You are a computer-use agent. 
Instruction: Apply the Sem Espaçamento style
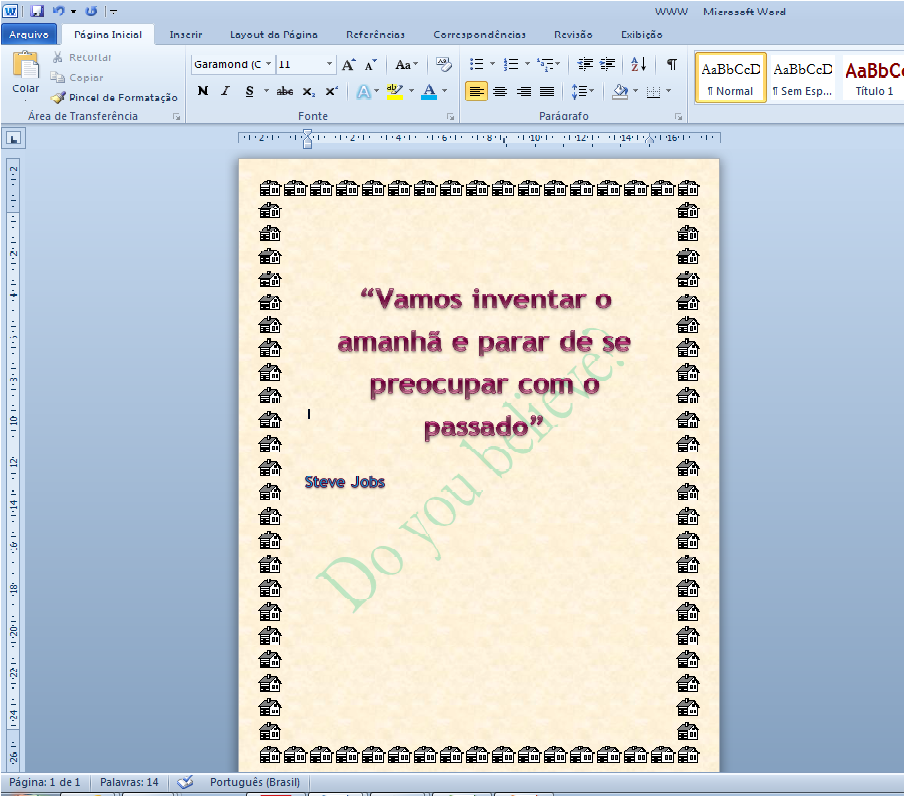[803, 78]
